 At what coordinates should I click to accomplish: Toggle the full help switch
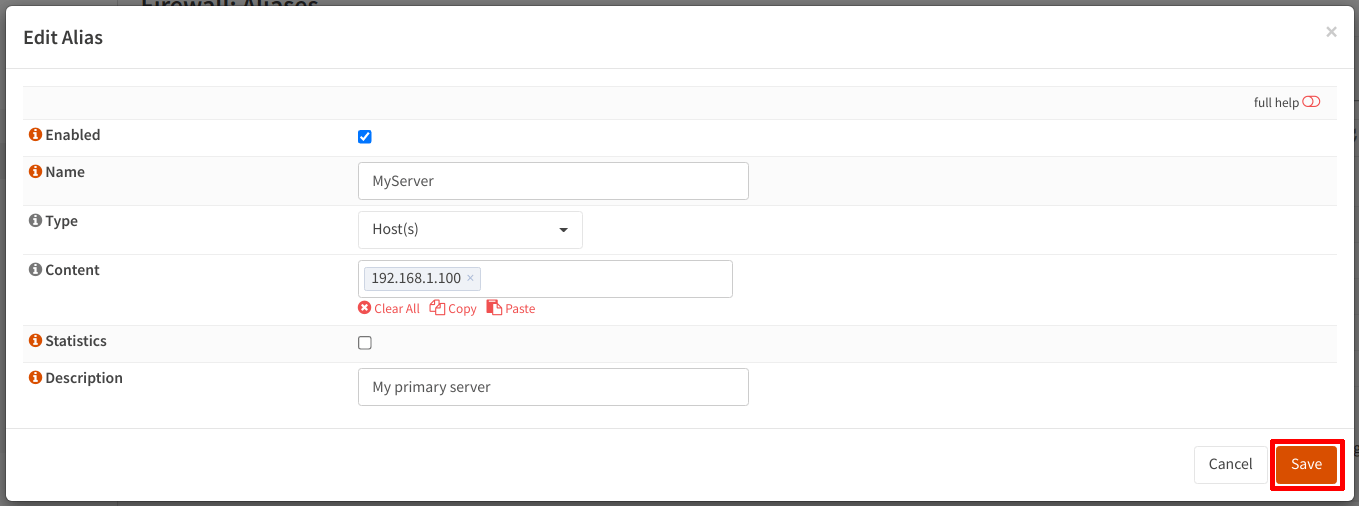1311,102
